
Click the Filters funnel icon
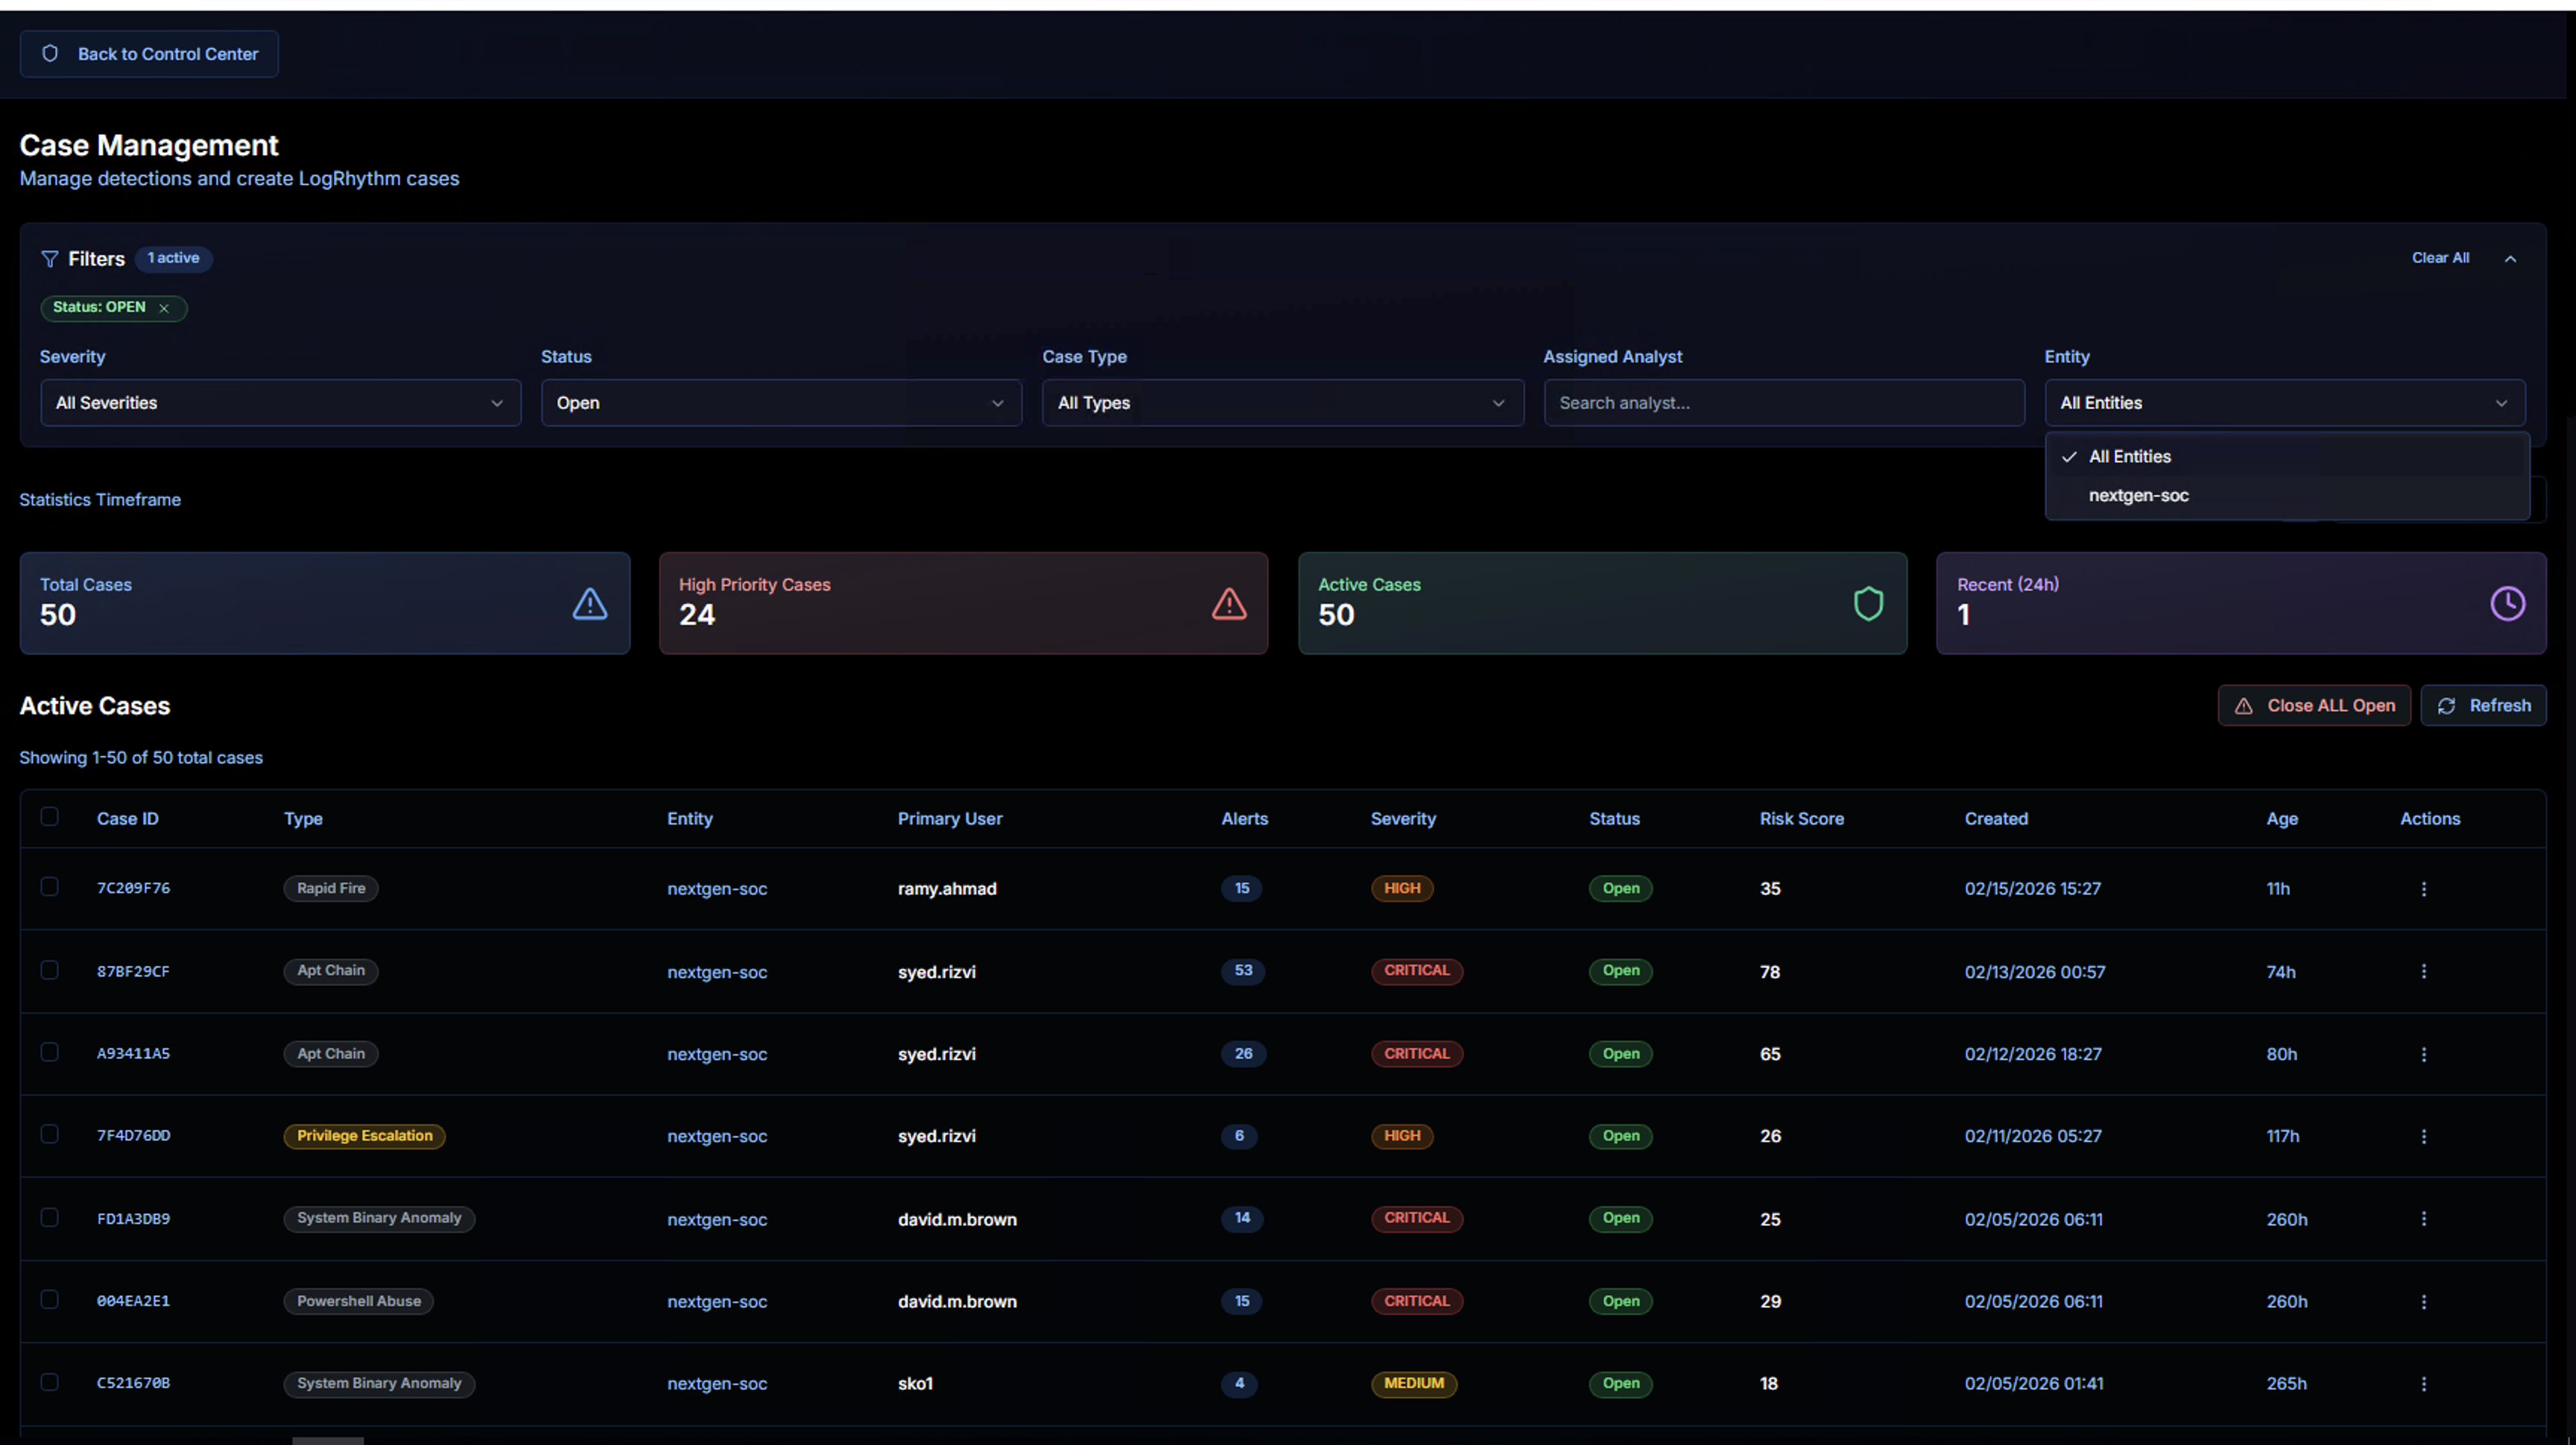[x=49, y=259]
